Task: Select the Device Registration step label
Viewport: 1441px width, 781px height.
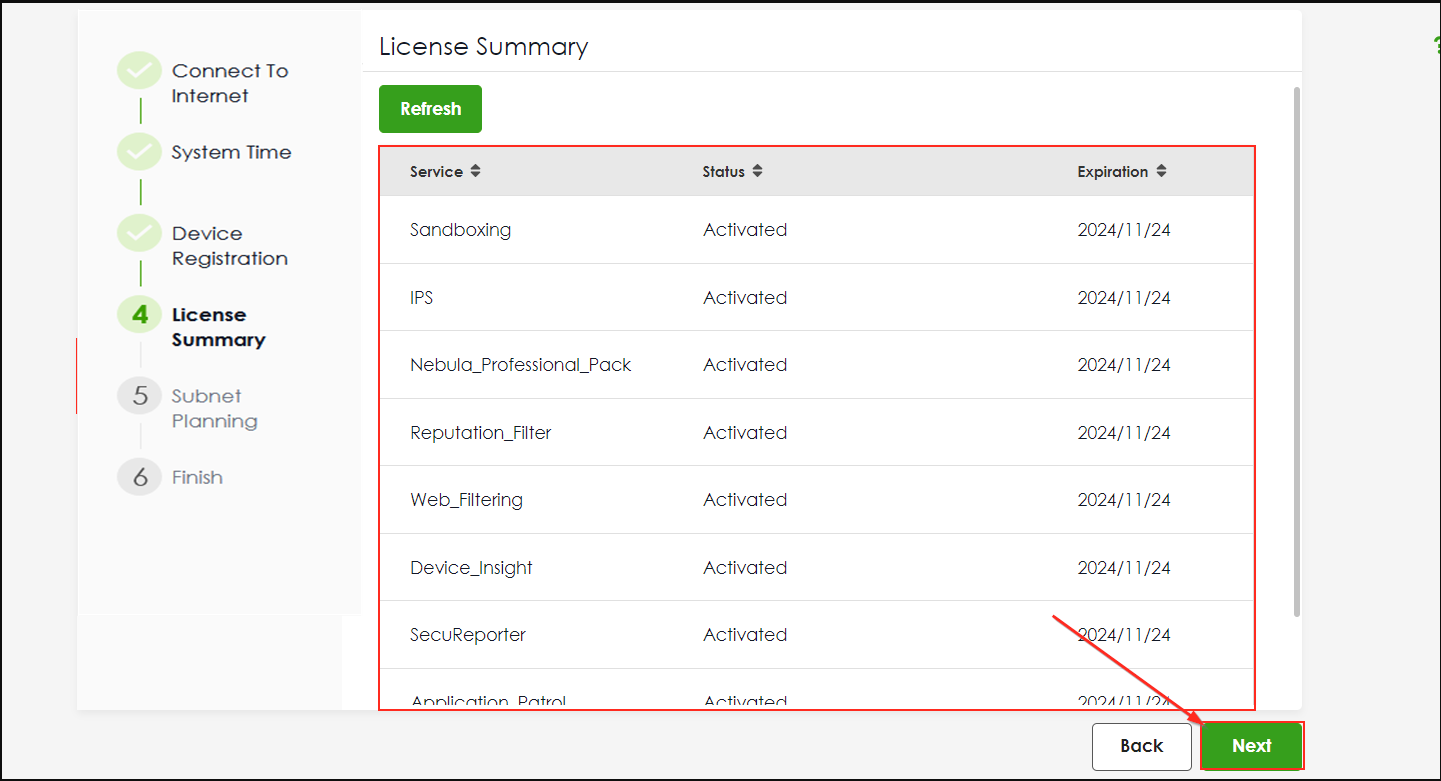Action: click(x=229, y=246)
